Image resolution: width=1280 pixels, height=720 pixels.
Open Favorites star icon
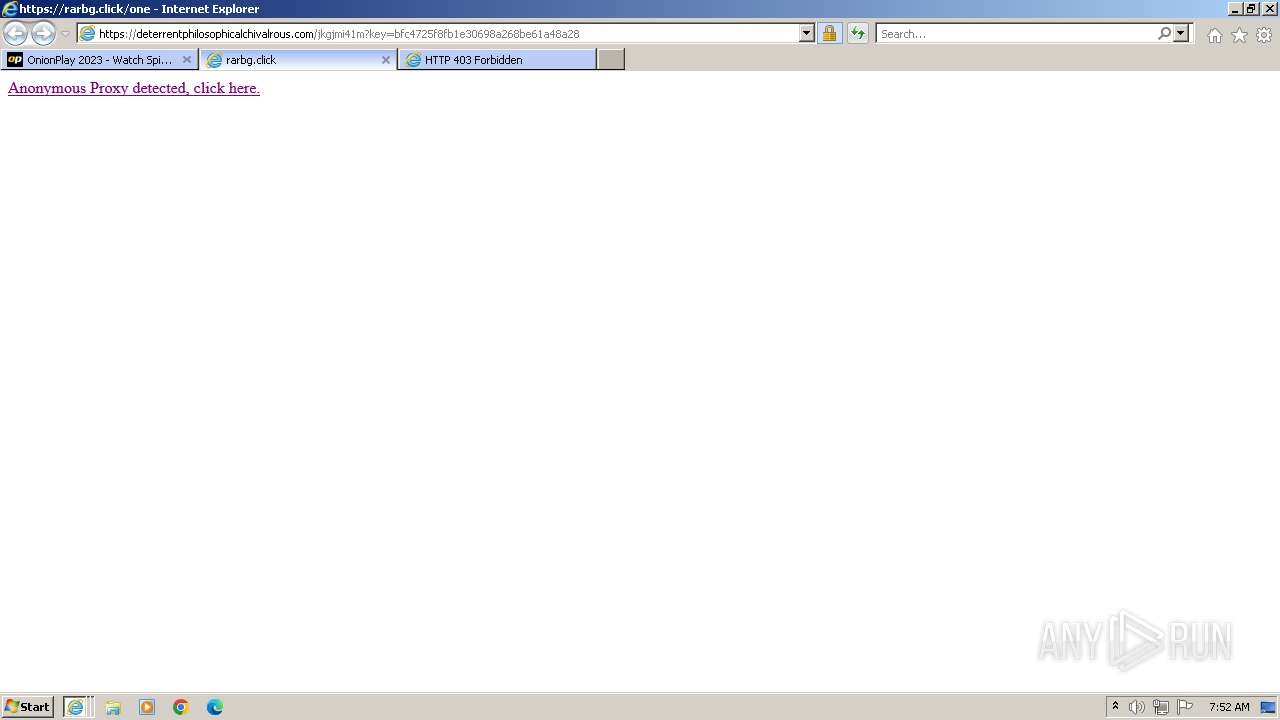[x=1239, y=35]
